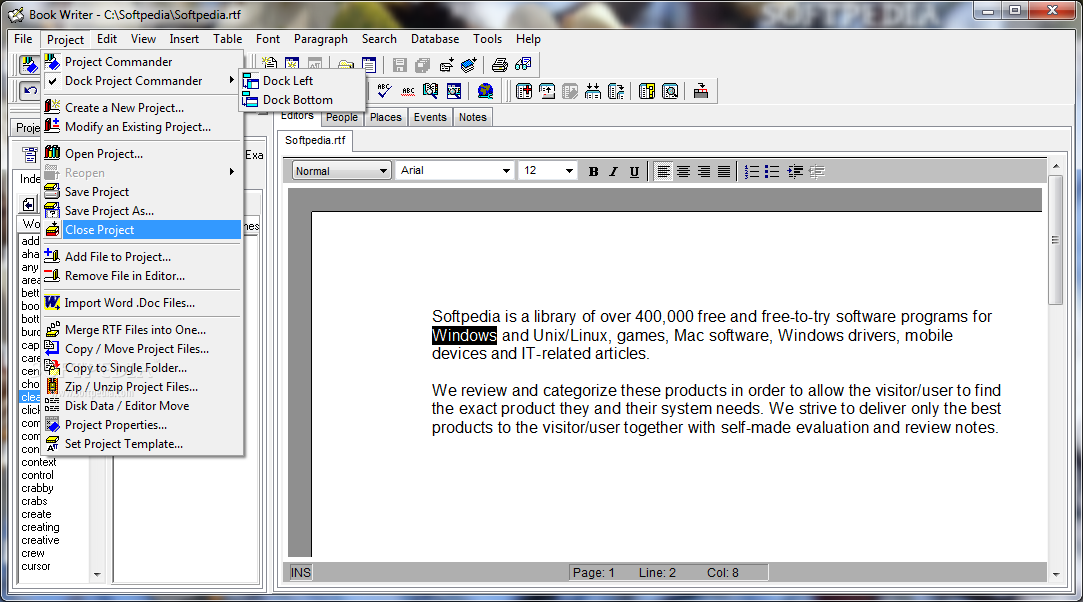This screenshot has height=602, width=1083.
Task: Click the Project Commander menu item
Action: [142, 61]
